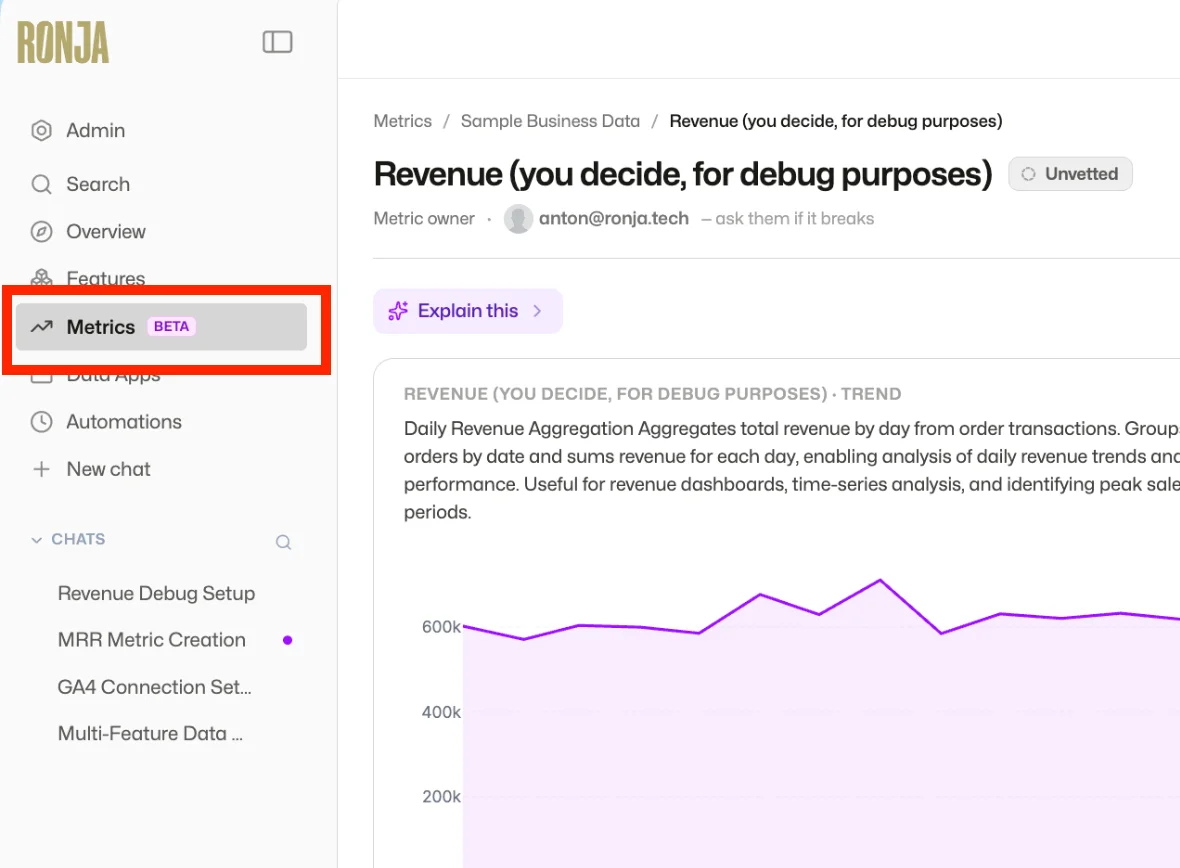Click the Unvetted status badge
Image resolution: width=1180 pixels, height=868 pixels.
(x=1070, y=174)
